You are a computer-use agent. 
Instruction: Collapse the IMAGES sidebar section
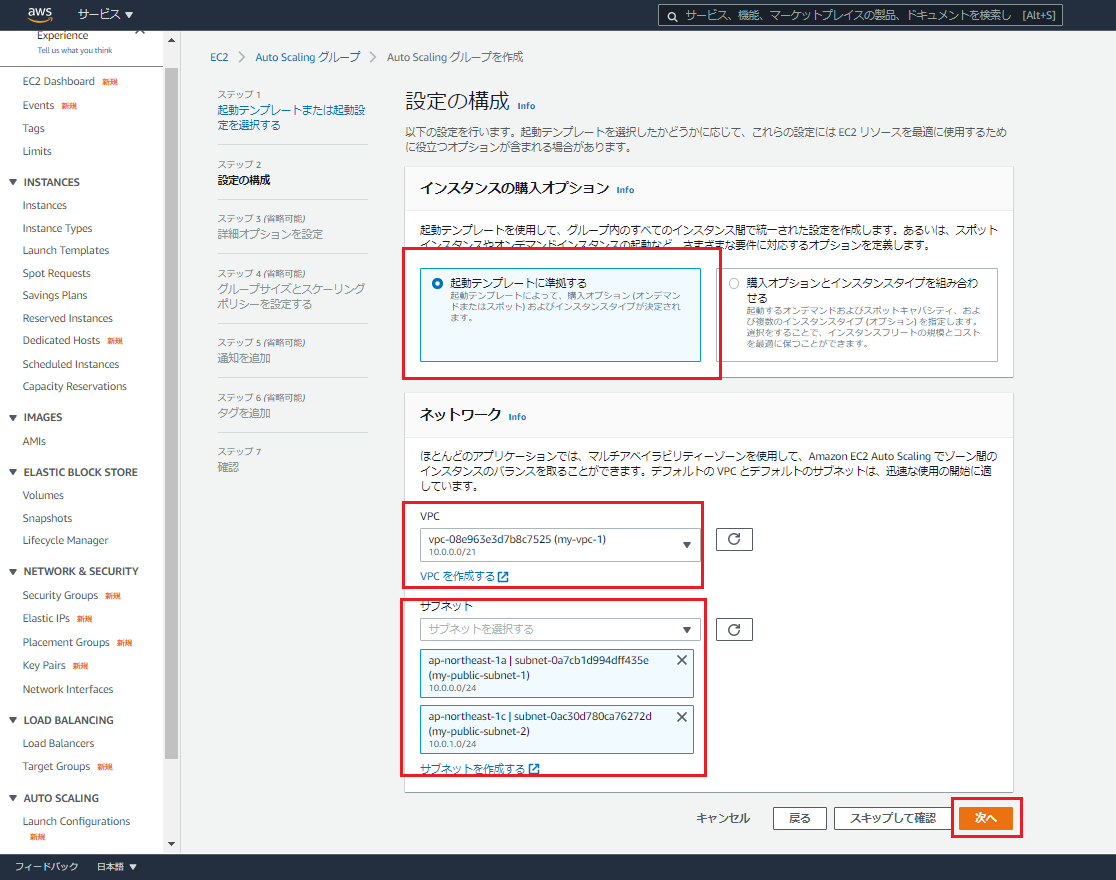[13, 417]
